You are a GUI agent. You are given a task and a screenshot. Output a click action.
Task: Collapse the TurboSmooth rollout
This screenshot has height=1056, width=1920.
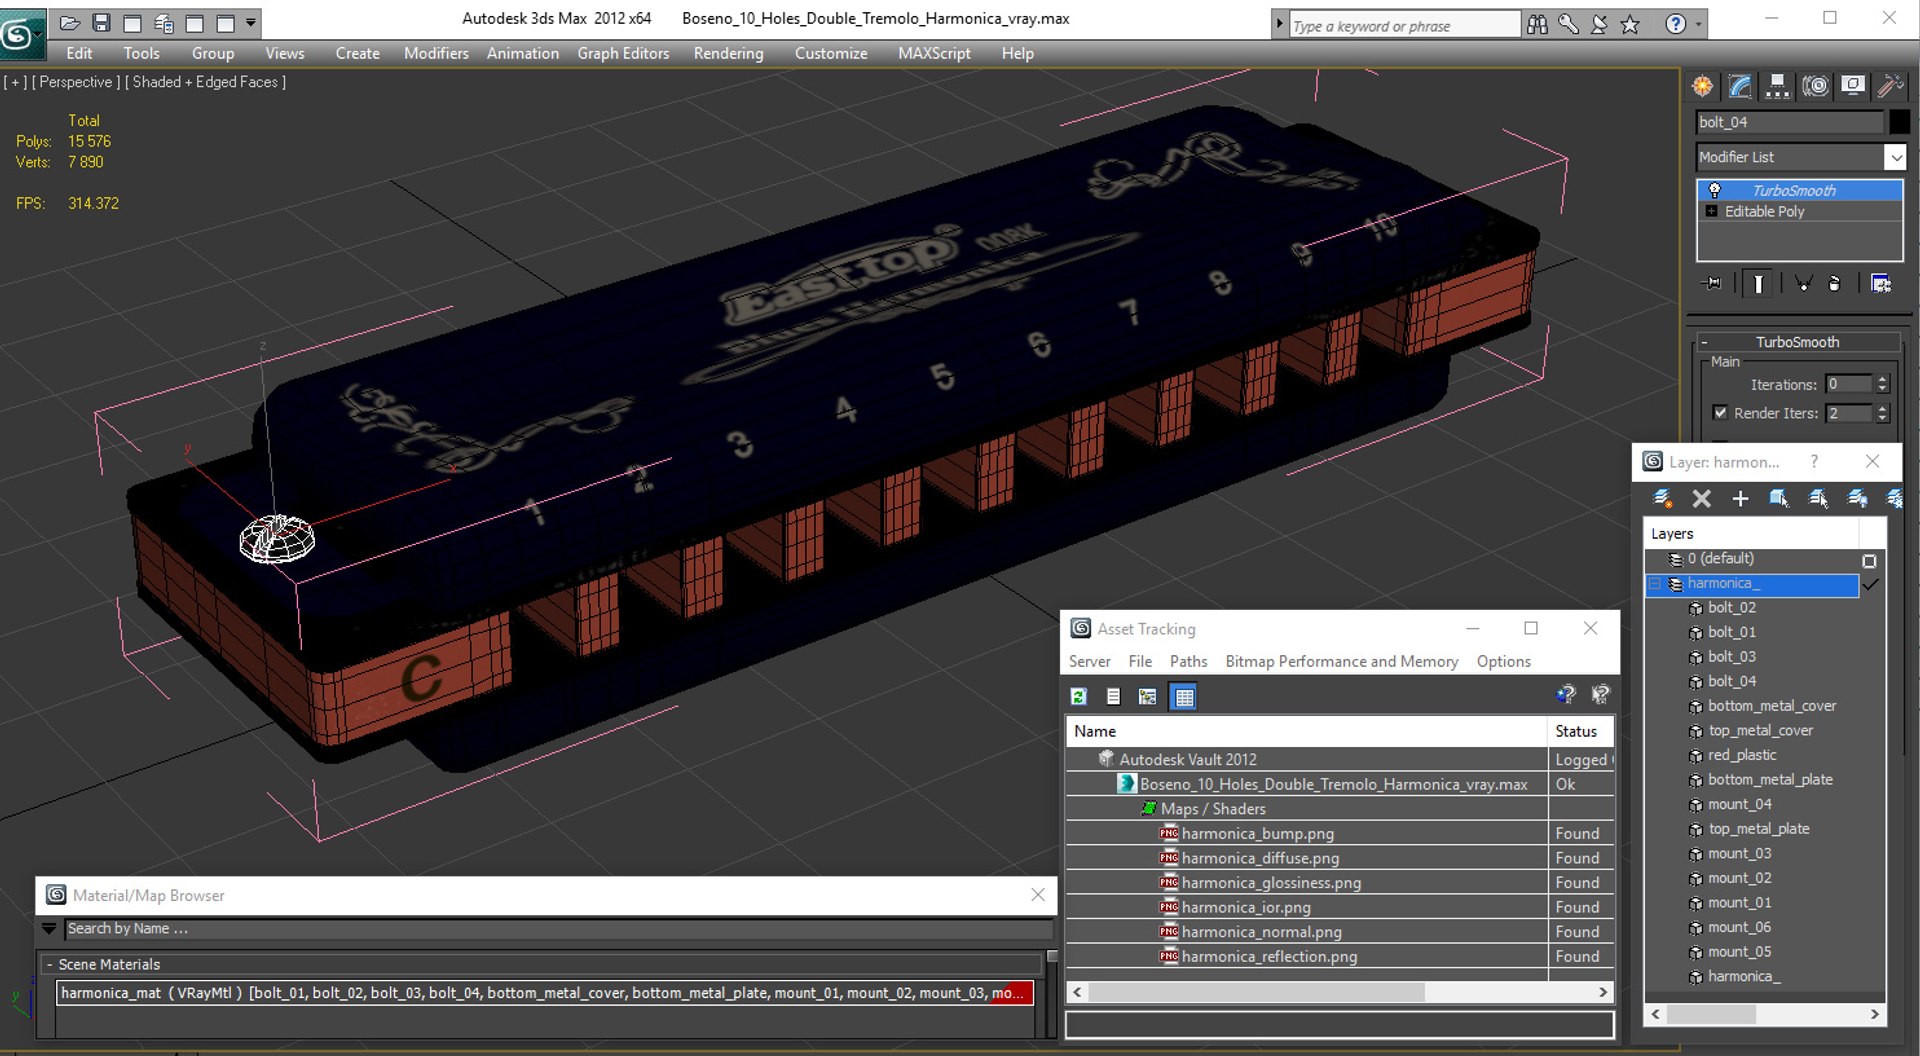(x=1705, y=342)
